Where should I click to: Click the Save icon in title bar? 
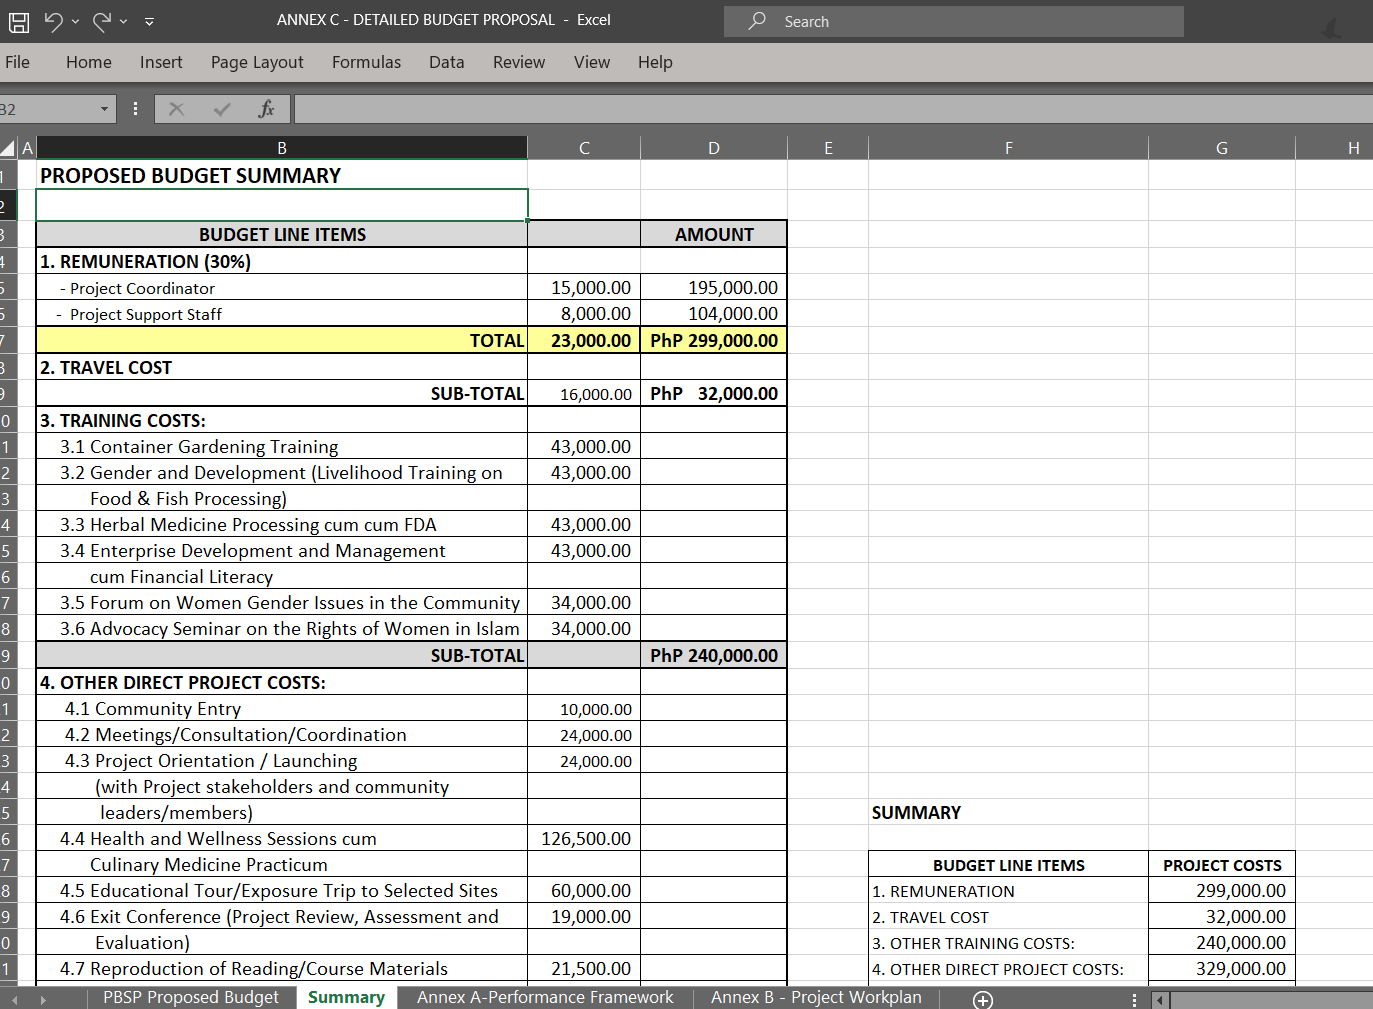pos(19,21)
